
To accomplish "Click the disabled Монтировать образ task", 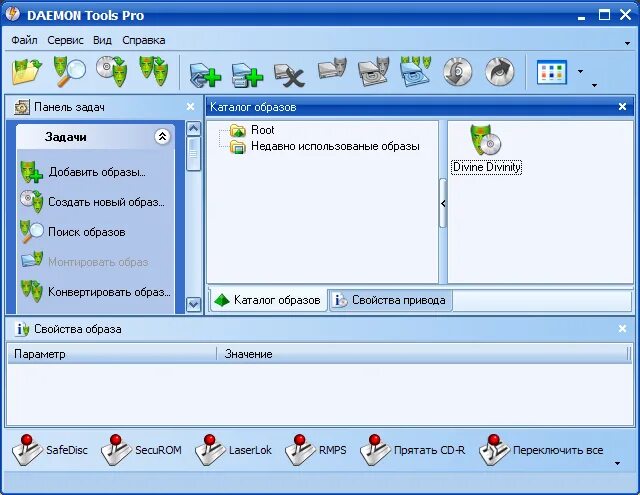I will click(98, 262).
